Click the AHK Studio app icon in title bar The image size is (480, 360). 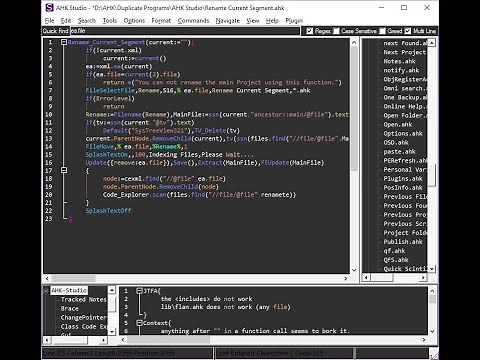point(49,8)
